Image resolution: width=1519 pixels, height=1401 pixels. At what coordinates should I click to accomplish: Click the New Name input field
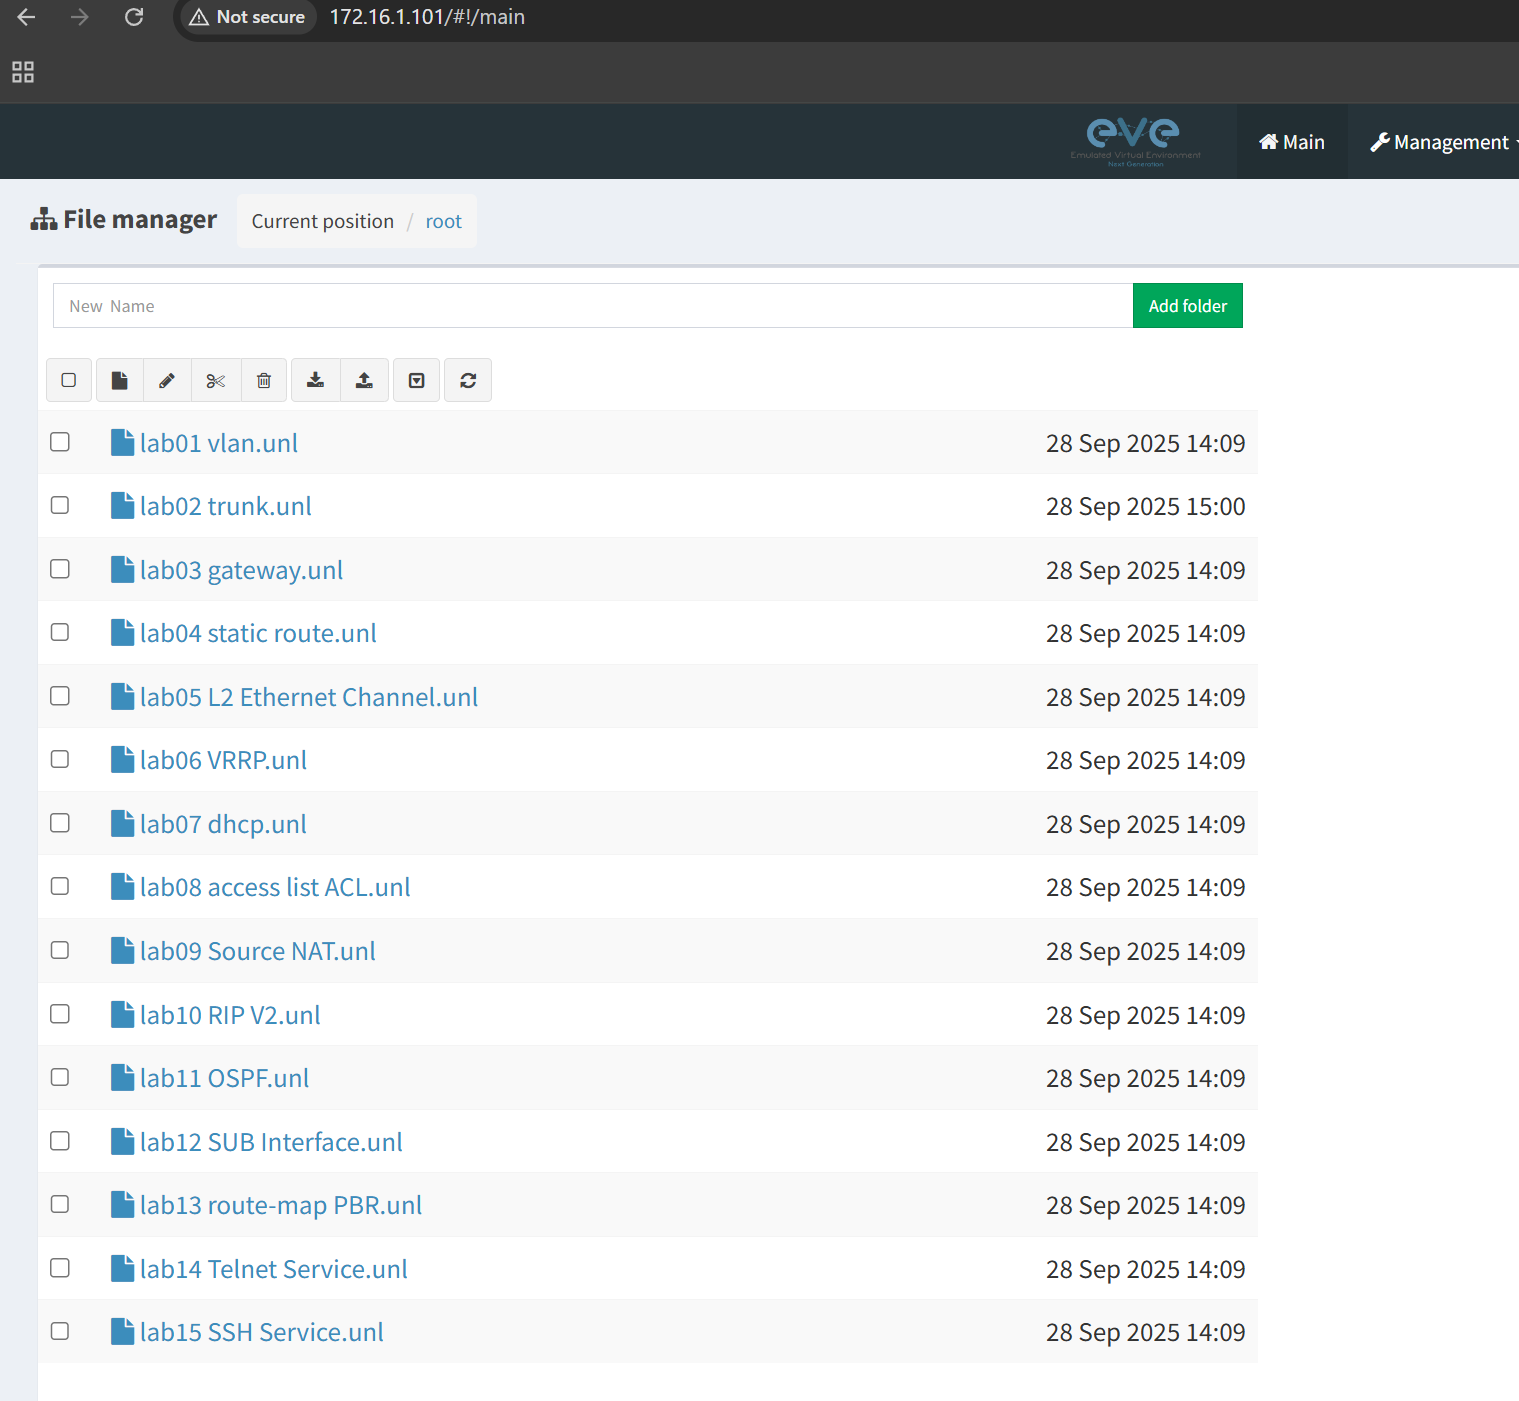click(592, 306)
